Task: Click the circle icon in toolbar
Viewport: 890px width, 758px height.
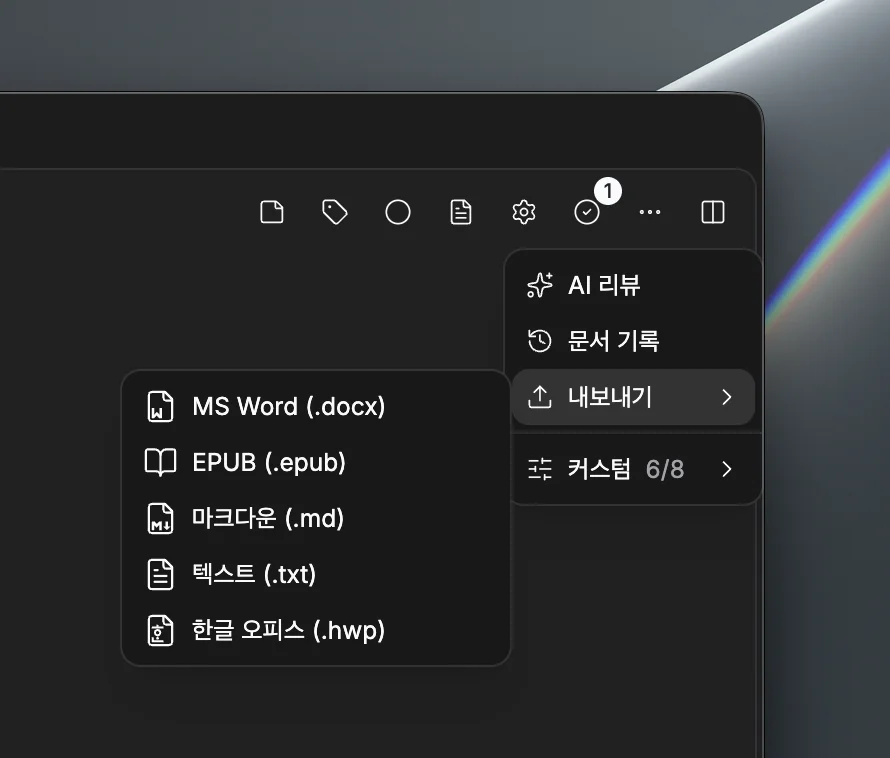Action: 398,212
